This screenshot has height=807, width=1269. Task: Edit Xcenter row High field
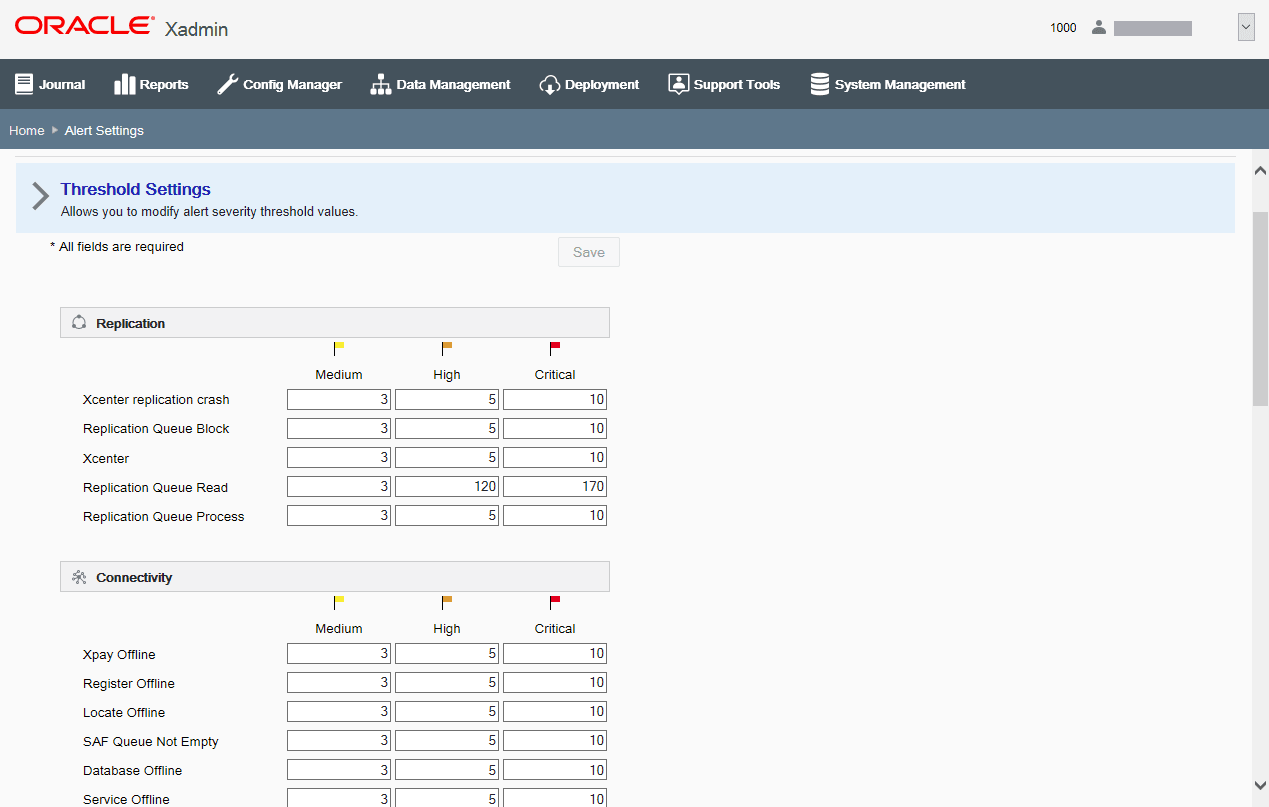click(x=447, y=458)
